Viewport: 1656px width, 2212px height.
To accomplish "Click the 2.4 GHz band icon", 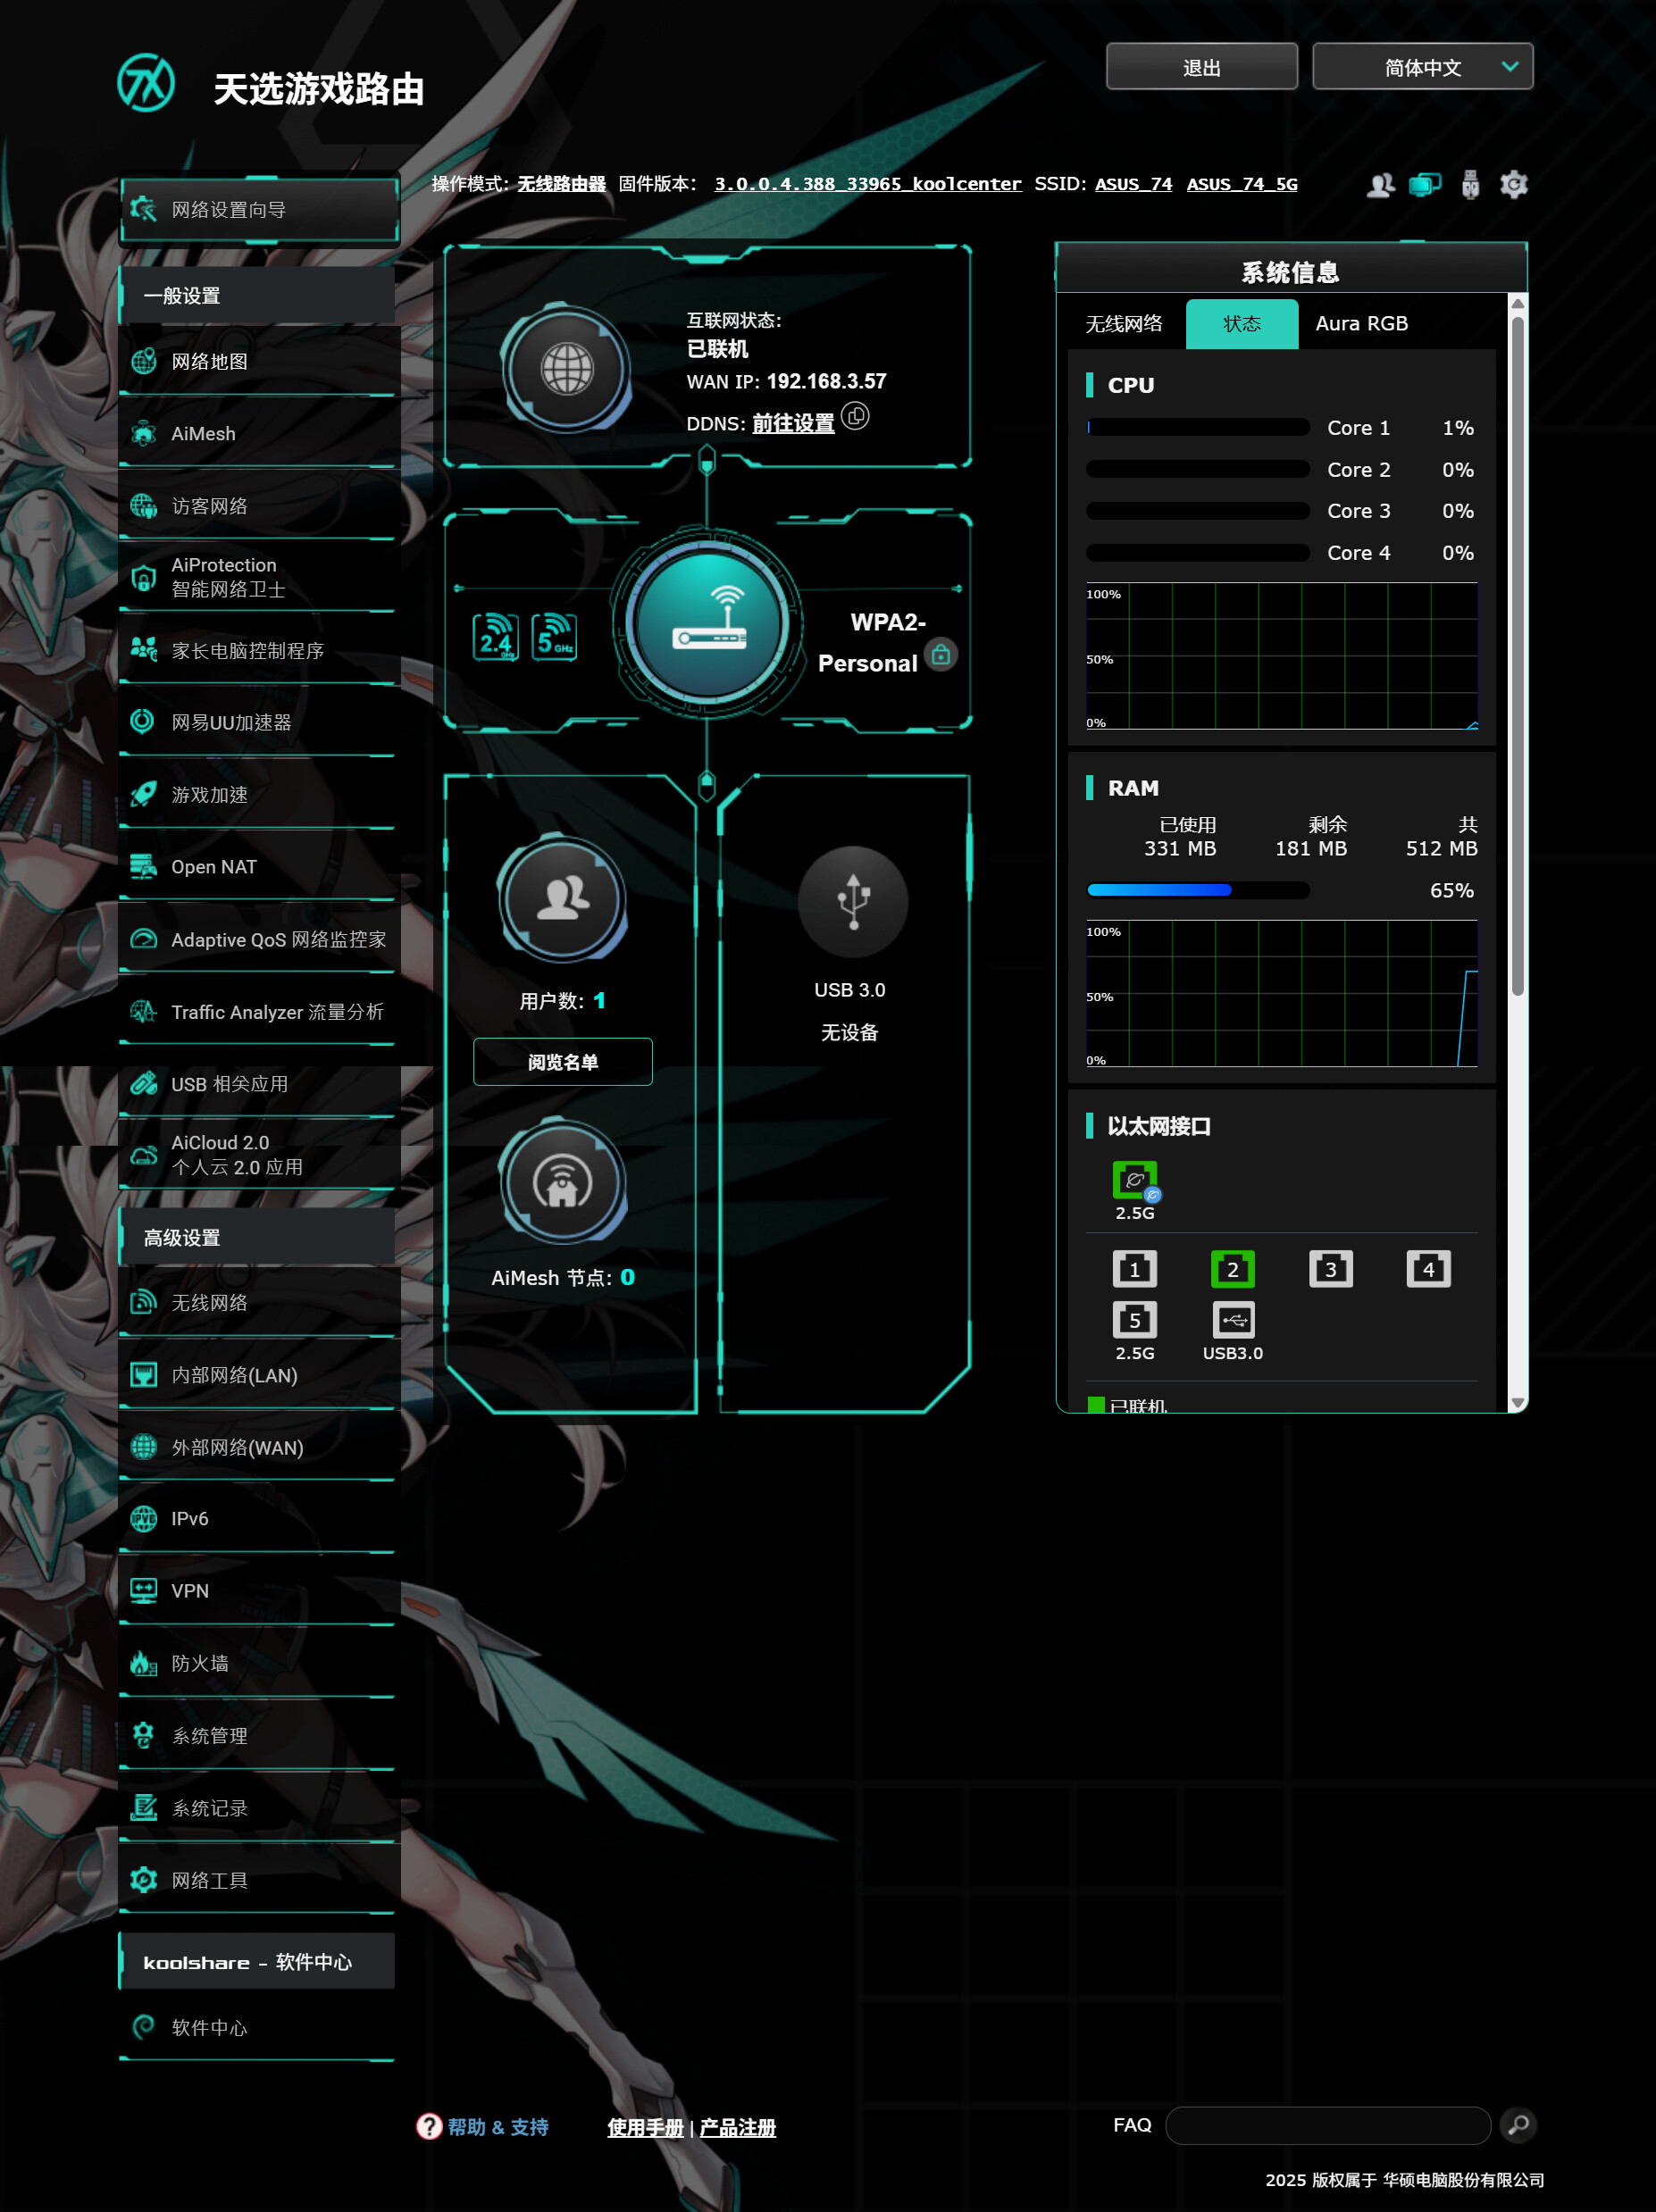I will coord(495,637).
